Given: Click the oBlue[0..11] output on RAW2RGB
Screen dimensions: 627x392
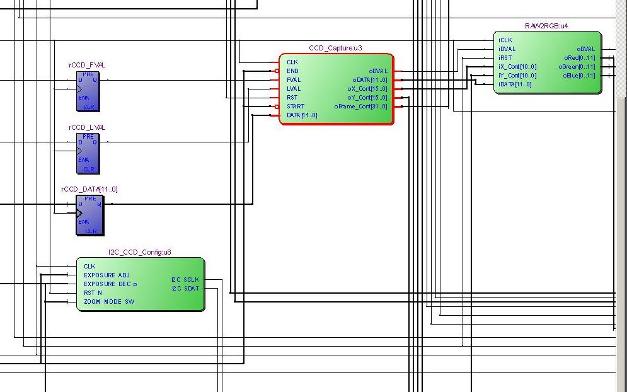Looking at the screenshot, I should pos(579,75).
